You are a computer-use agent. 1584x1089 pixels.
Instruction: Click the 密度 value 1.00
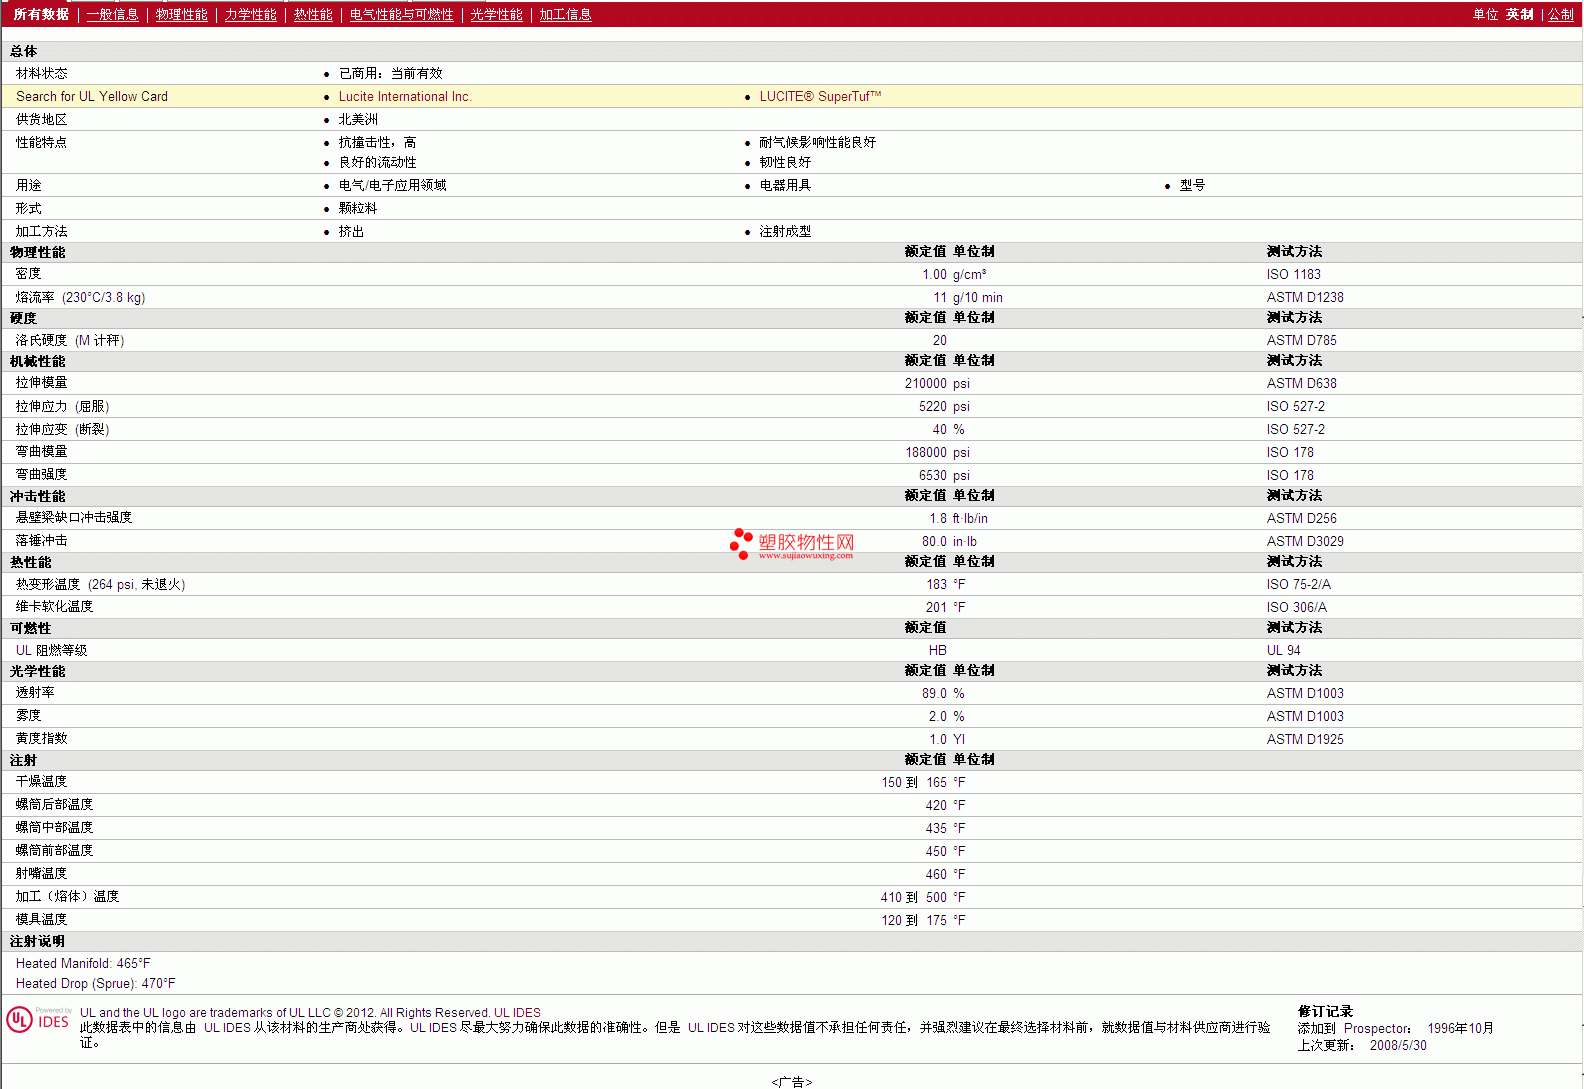934,274
